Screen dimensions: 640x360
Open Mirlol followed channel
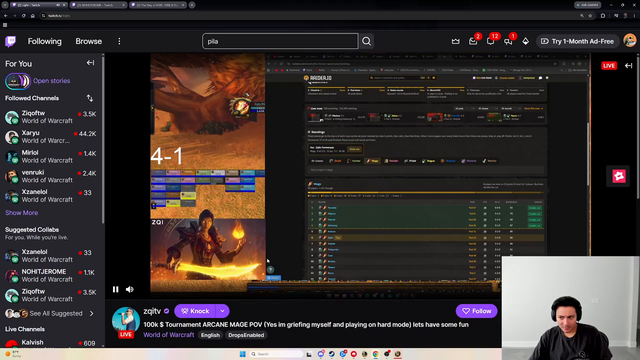point(51,156)
